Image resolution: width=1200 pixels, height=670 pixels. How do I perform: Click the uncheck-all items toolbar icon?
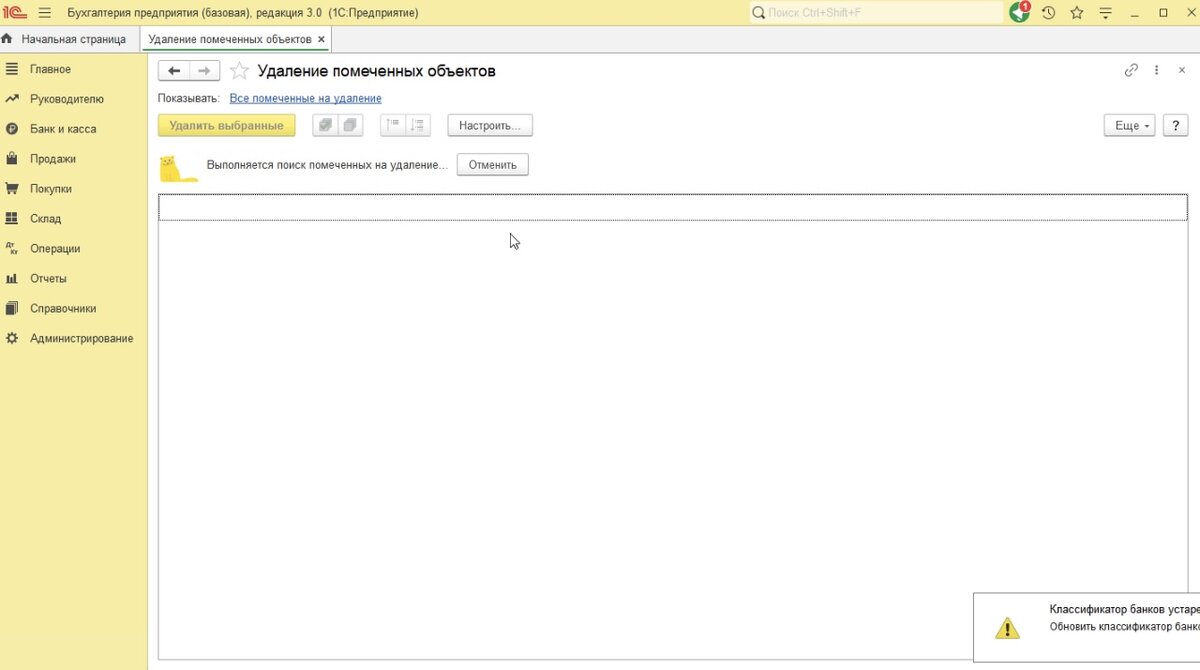click(350, 126)
